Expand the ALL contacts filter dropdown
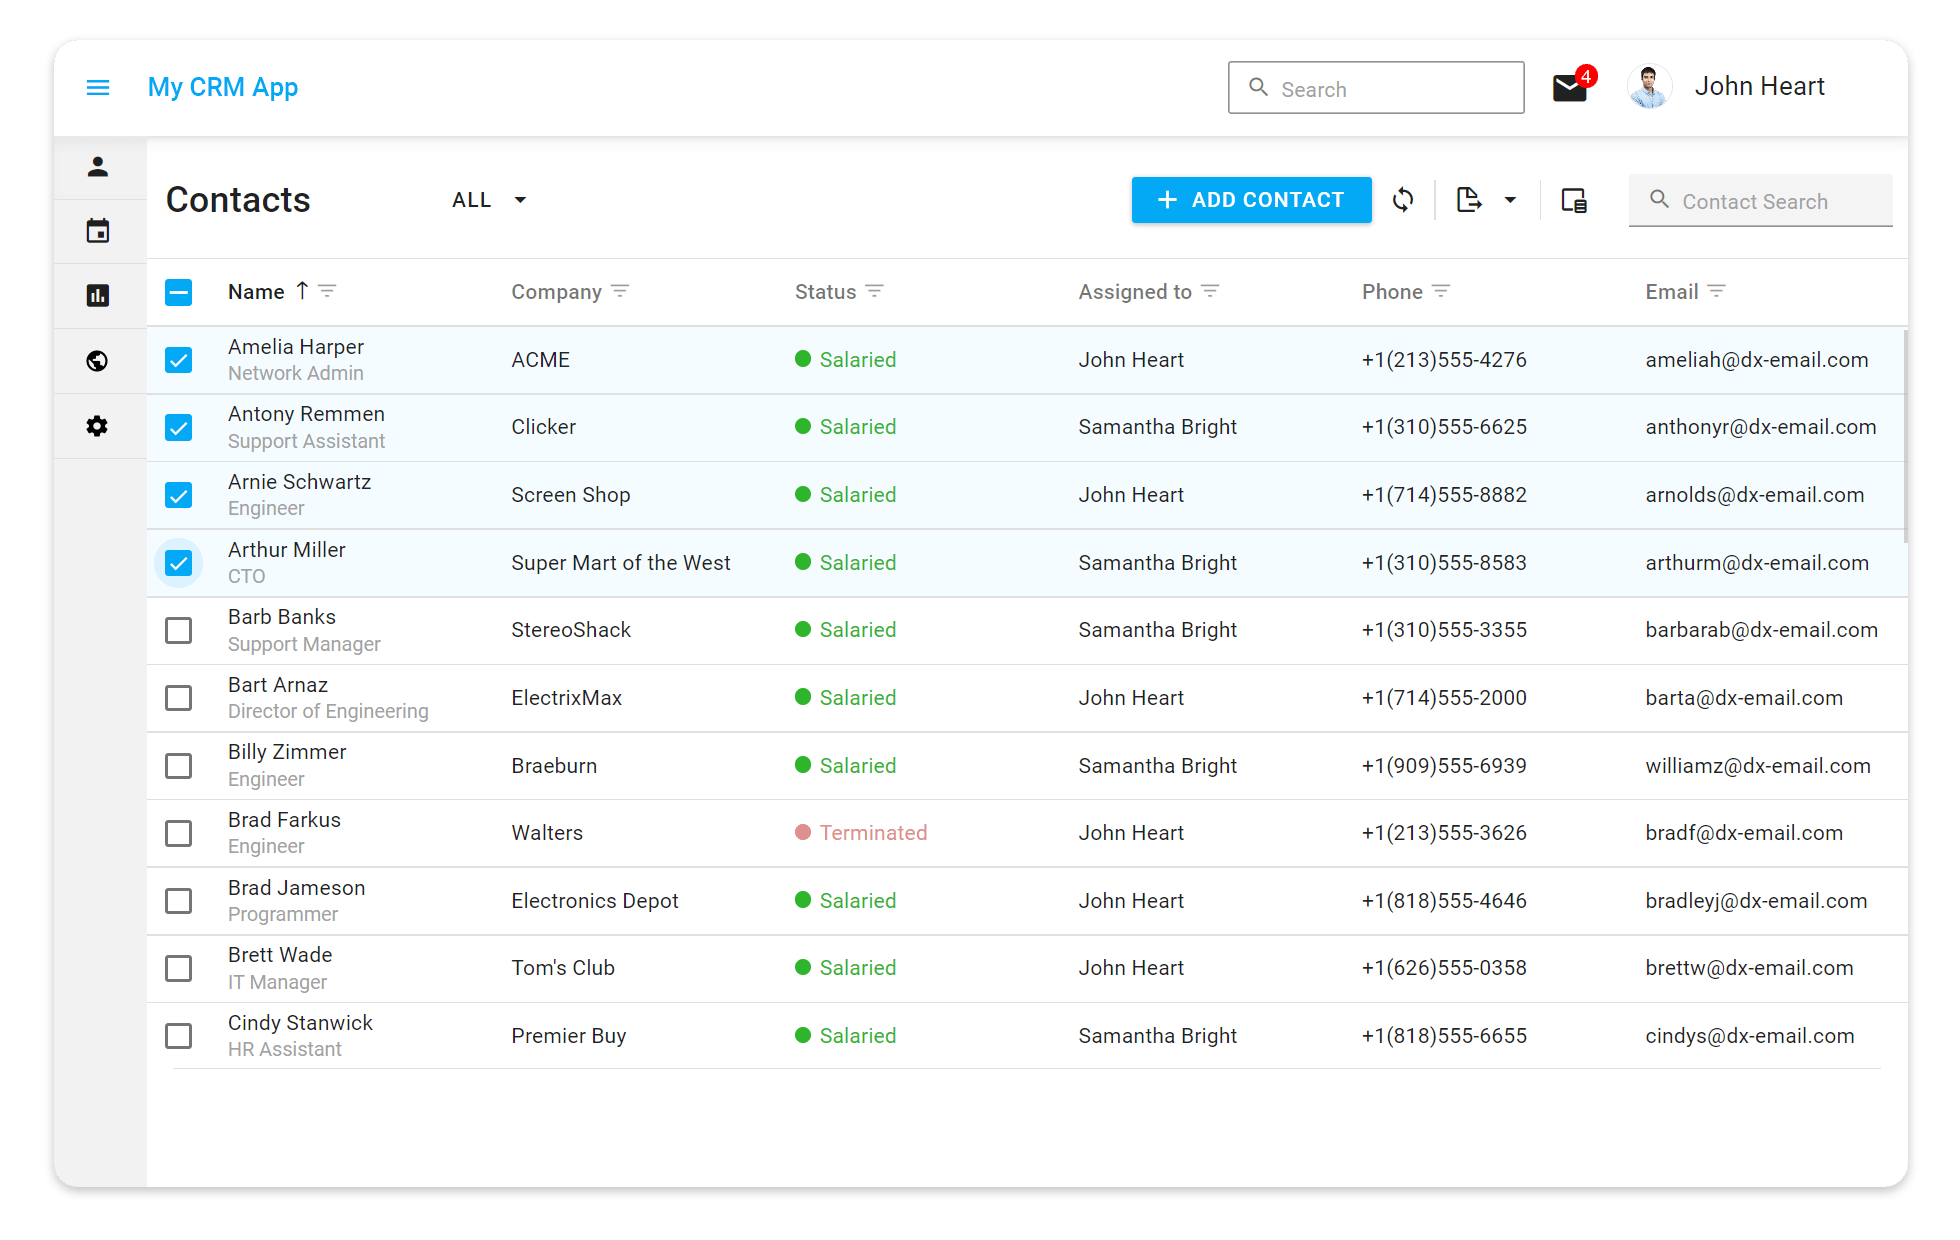 point(489,200)
